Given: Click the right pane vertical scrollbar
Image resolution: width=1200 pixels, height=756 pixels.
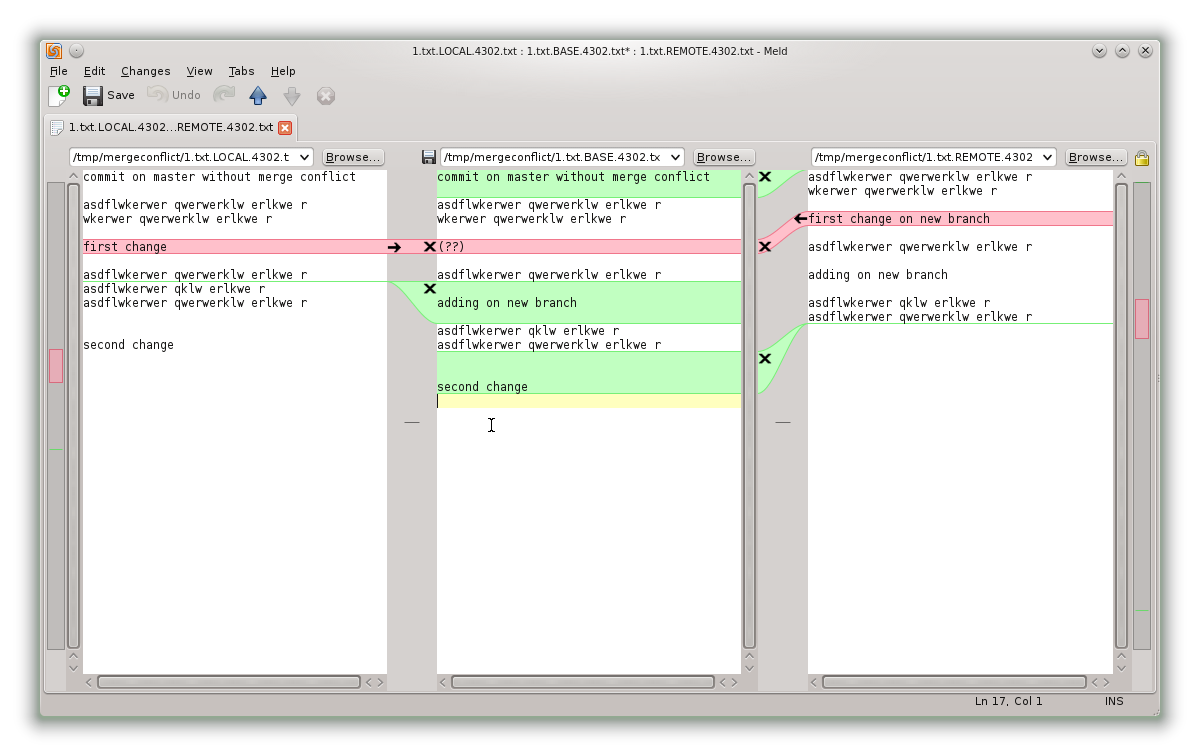Looking at the screenshot, I should (1121, 416).
